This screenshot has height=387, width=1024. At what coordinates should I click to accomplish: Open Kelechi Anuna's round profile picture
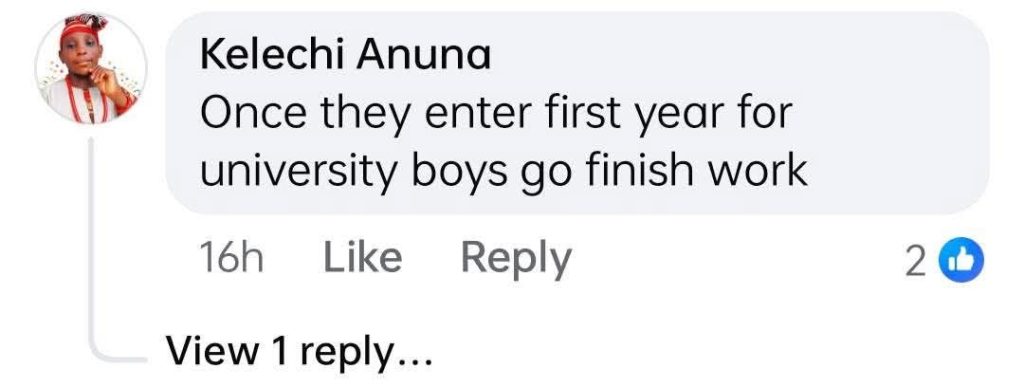point(91,69)
